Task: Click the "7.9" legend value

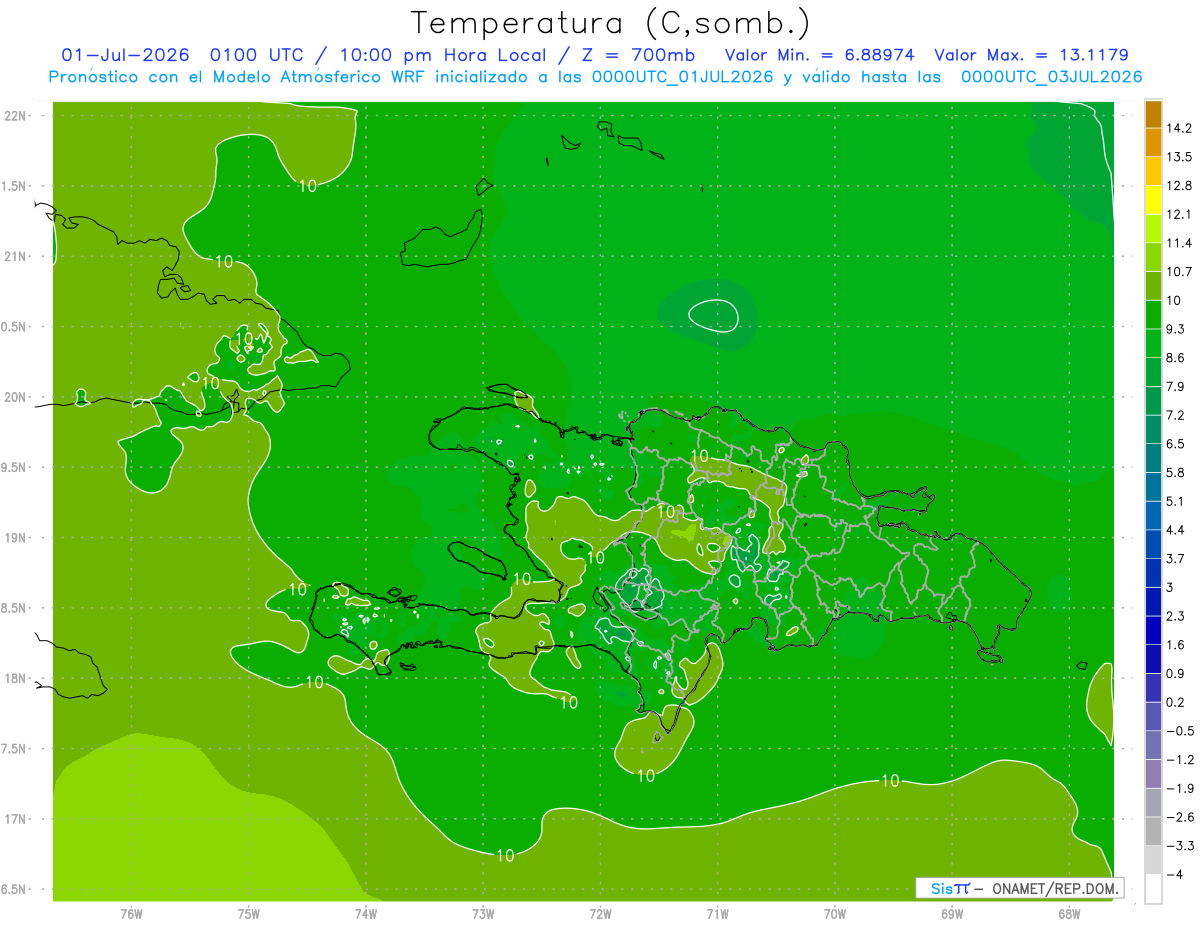Action: [x=1176, y=386]
